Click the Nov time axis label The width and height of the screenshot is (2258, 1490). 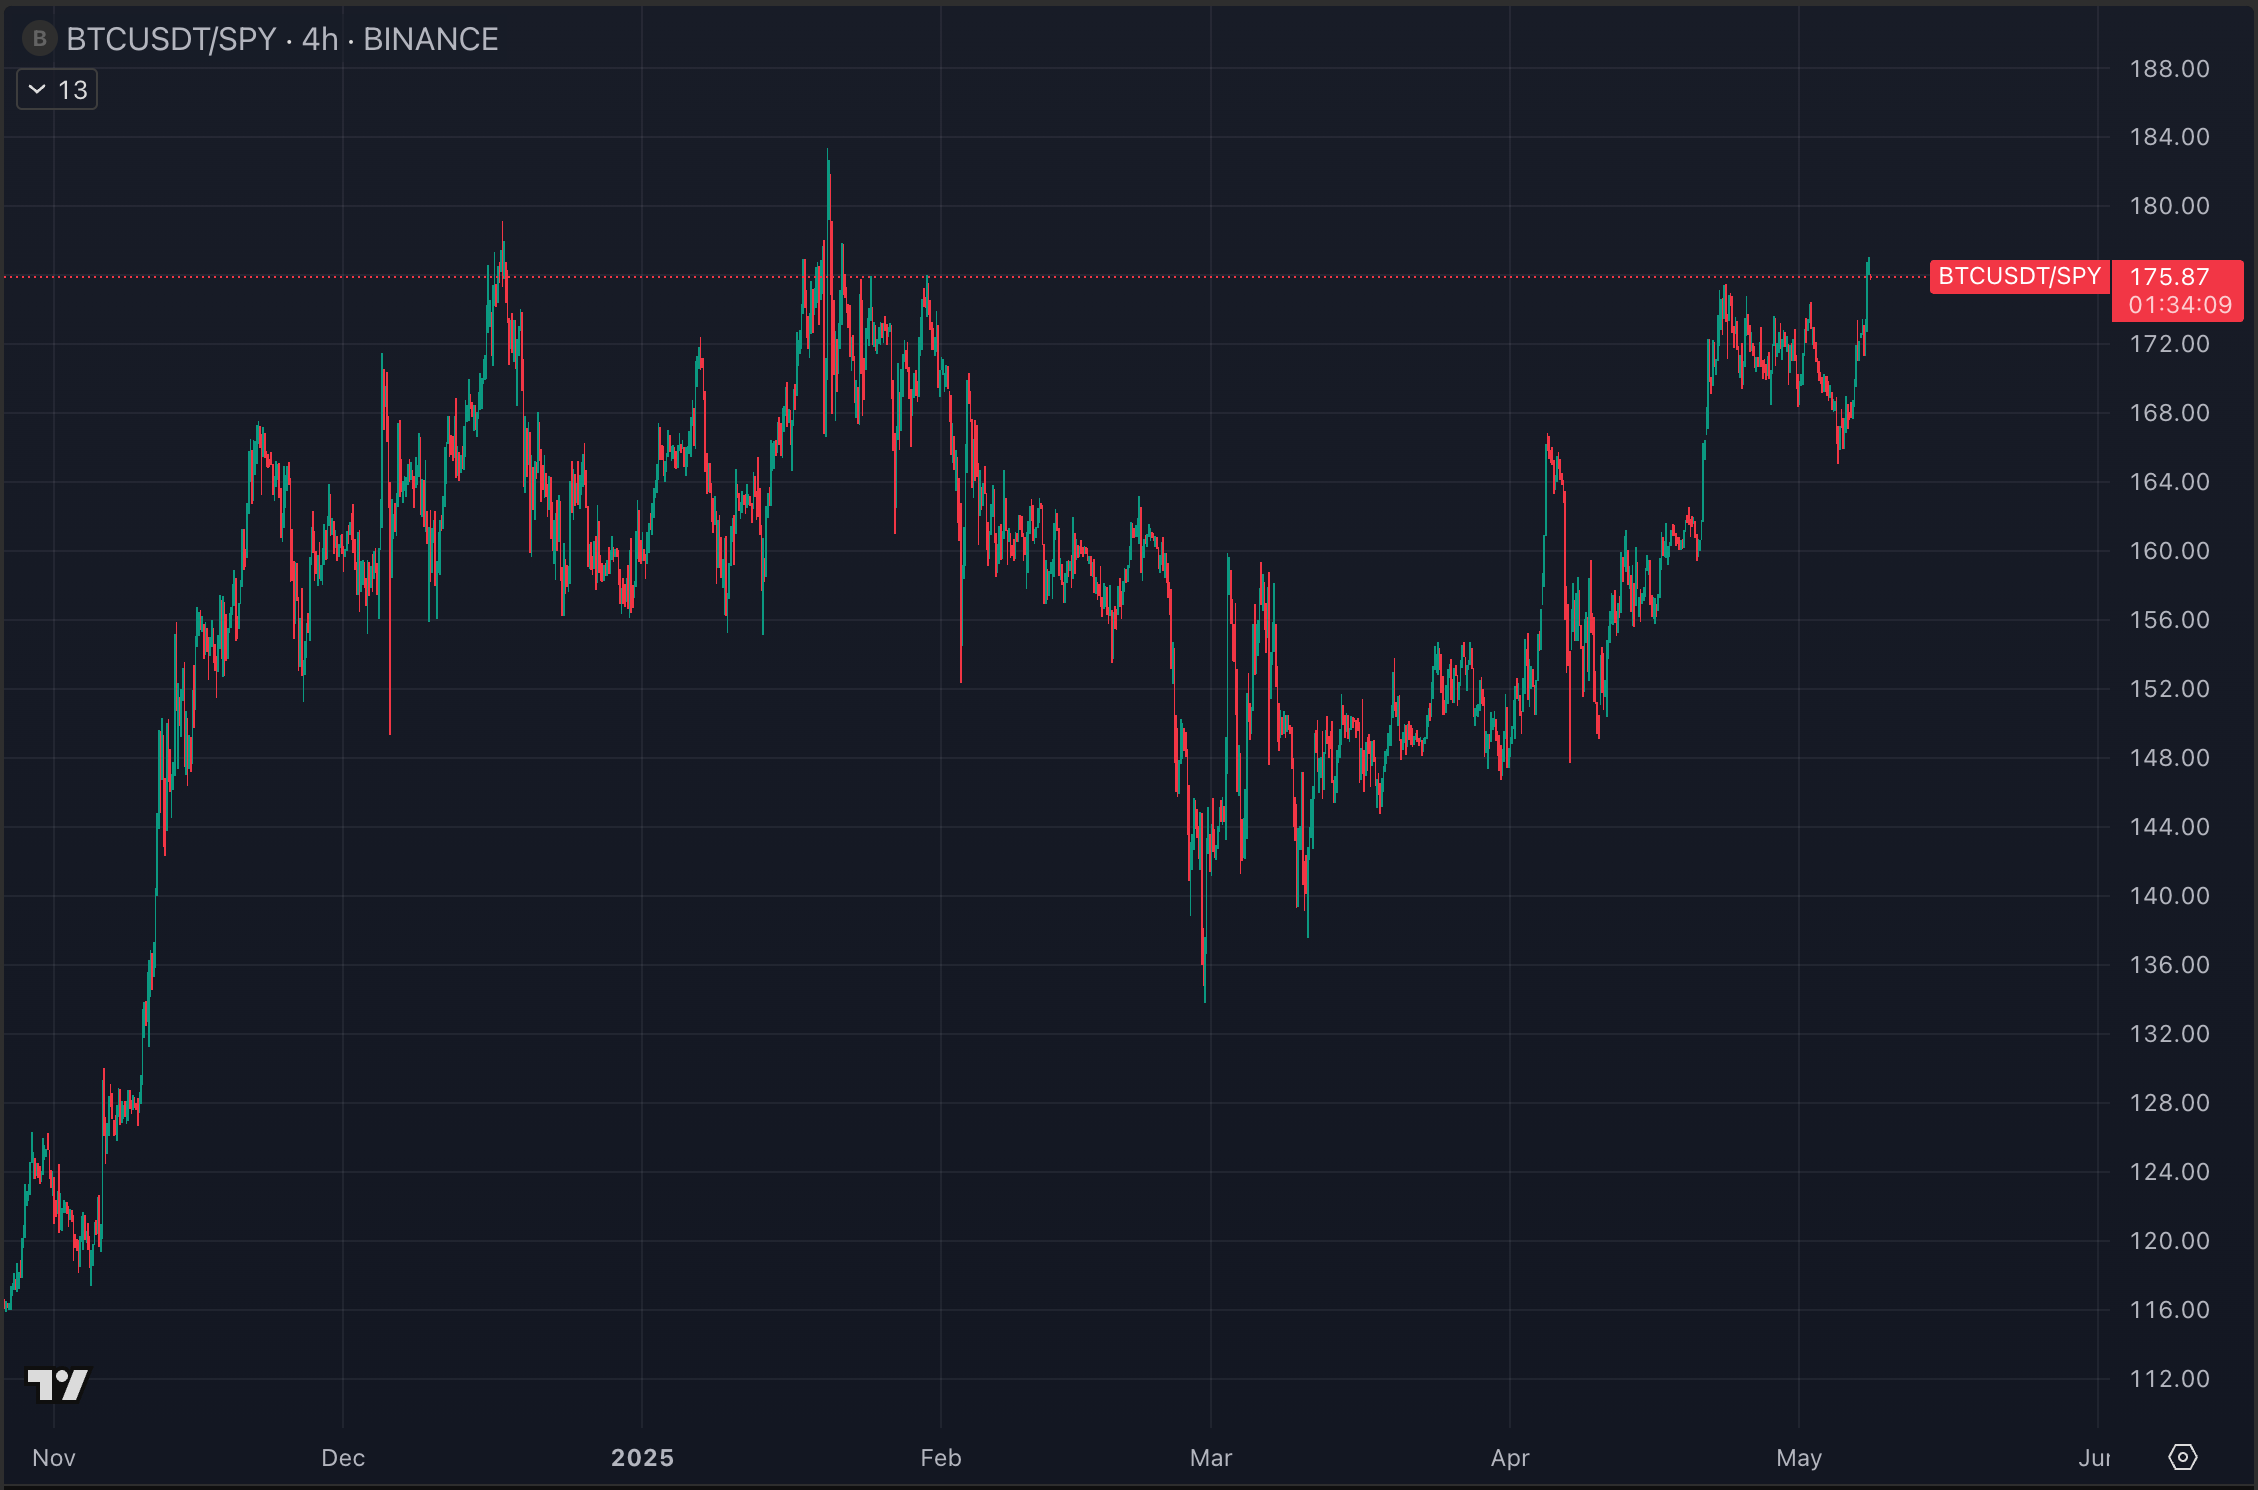[54, 1457]
